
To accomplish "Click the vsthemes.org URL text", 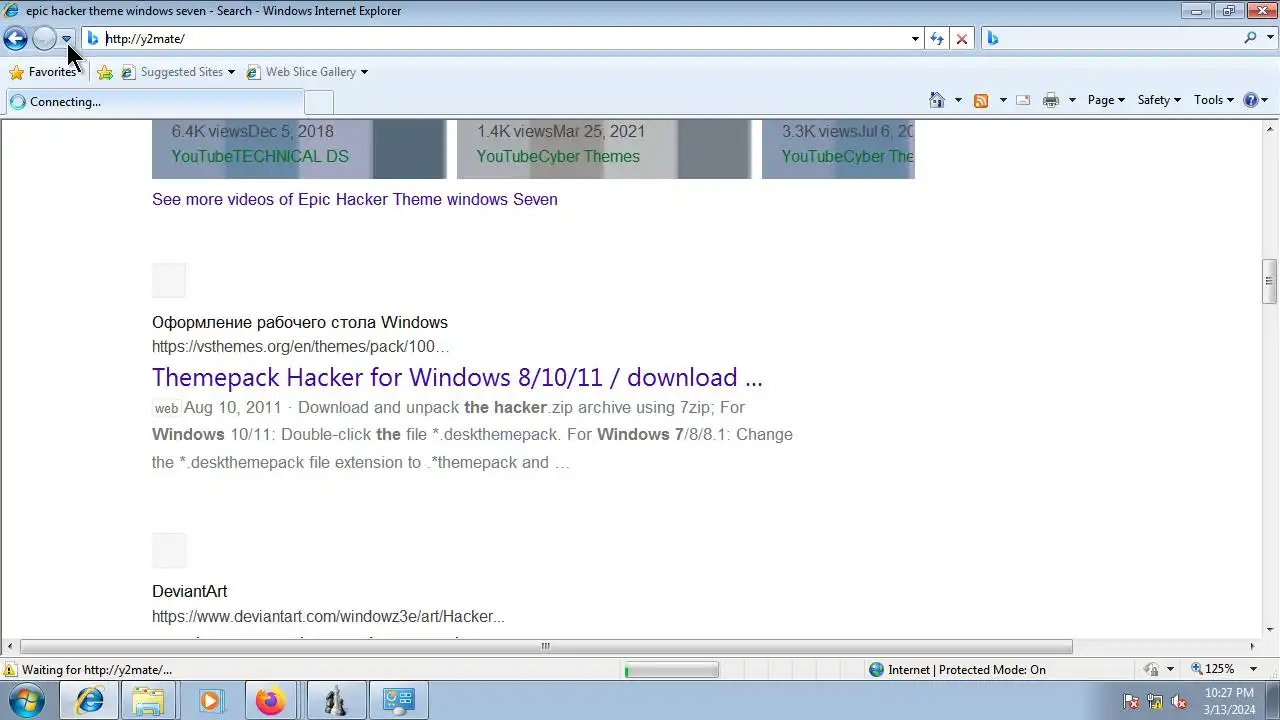I will point(300,346).
